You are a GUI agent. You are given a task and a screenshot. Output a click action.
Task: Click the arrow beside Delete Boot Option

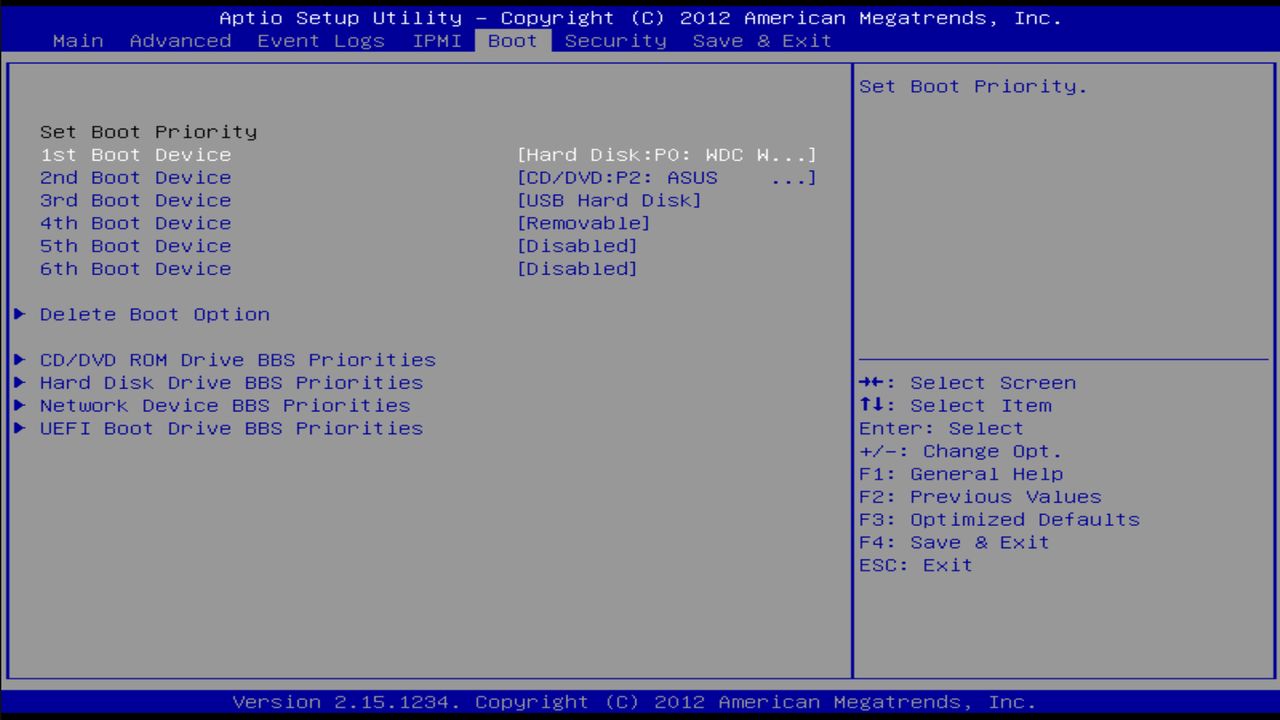(x=20, y=314)
